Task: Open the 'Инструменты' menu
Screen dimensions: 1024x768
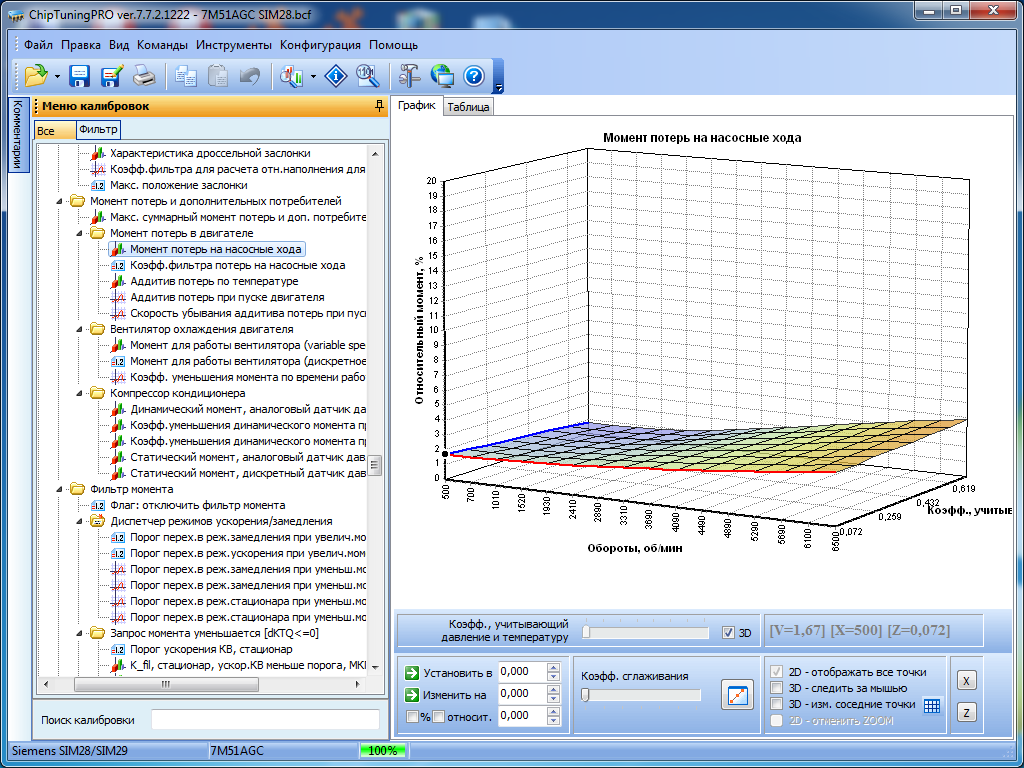Action: tap(233, 45)
